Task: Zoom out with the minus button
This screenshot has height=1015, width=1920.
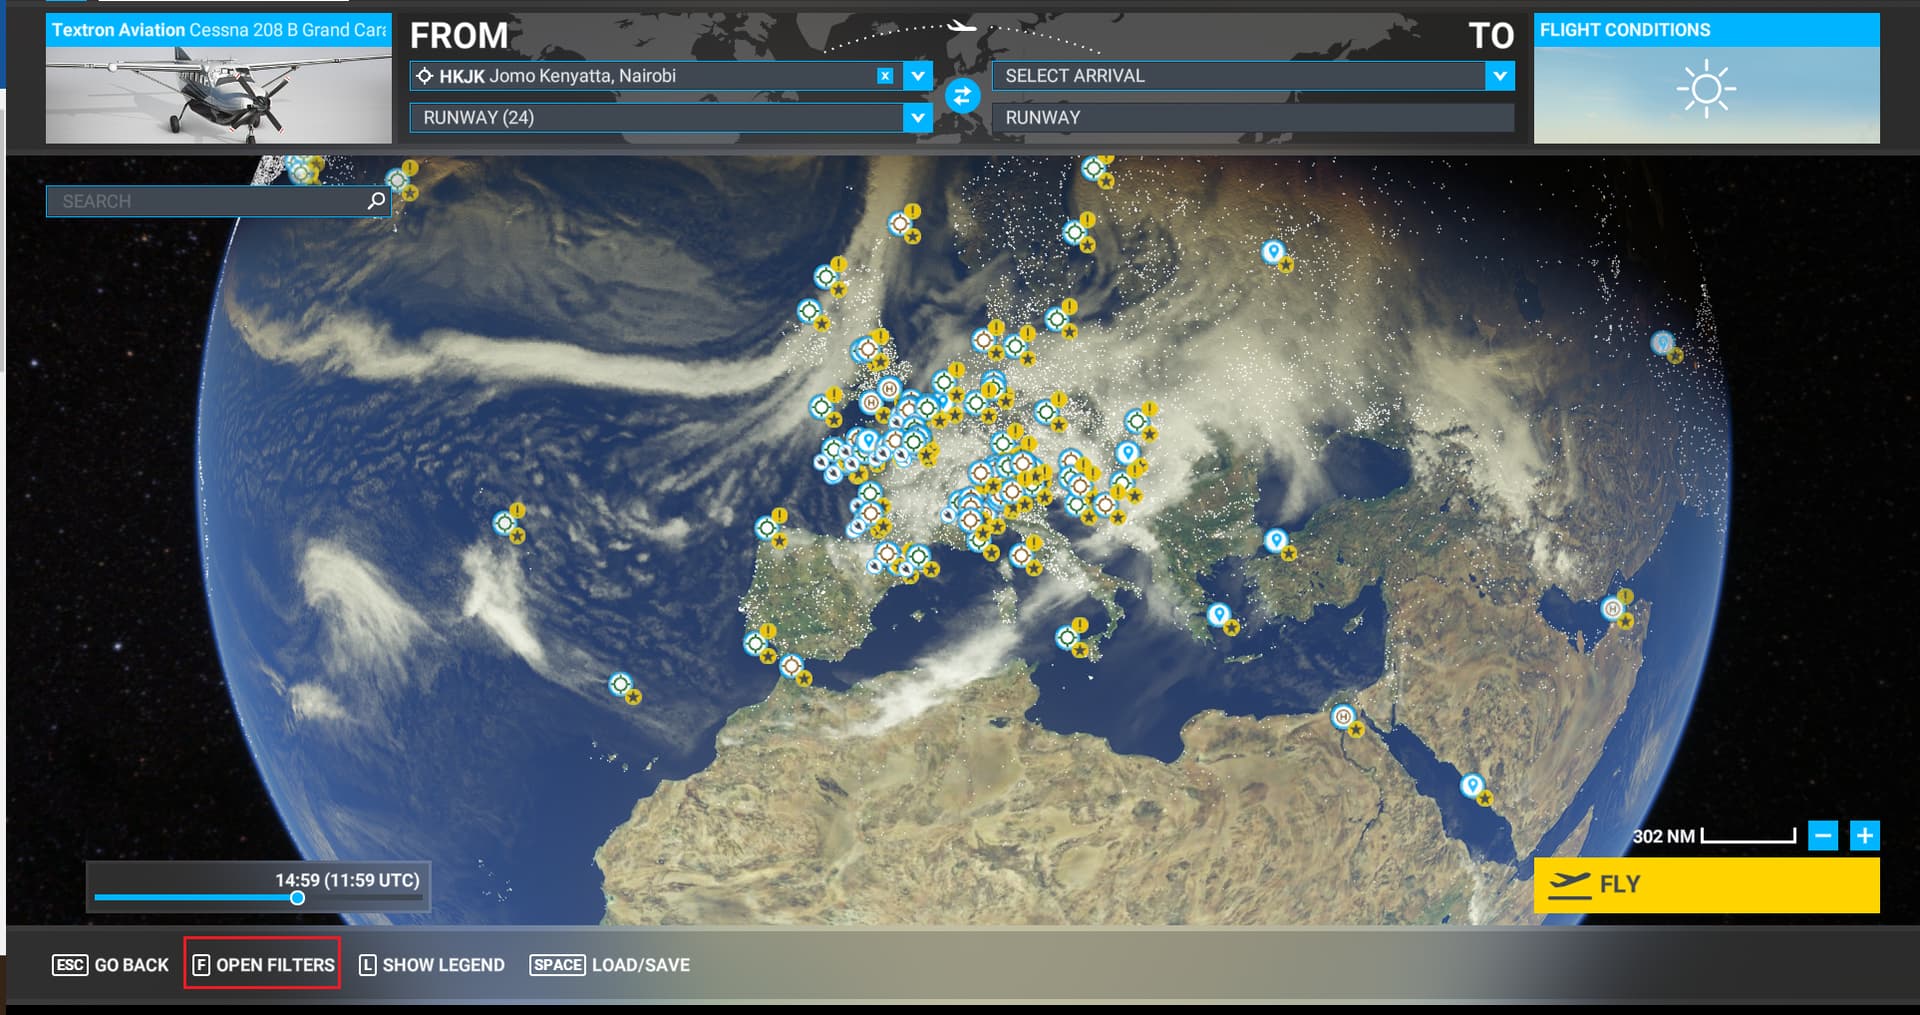Action: tap(1823, 836)
